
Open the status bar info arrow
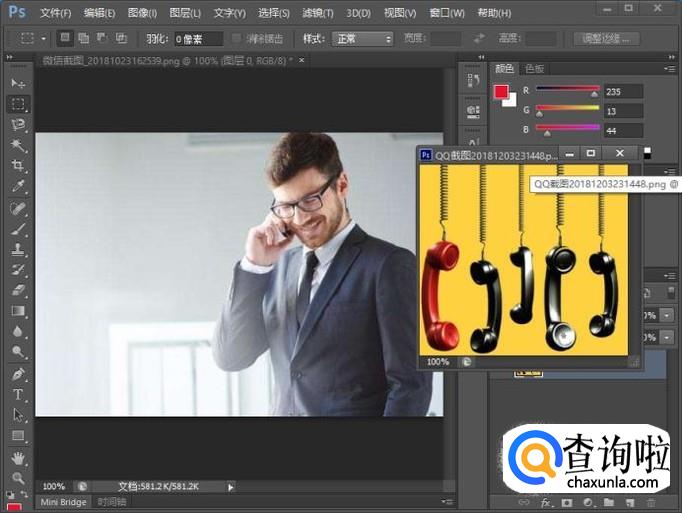231,487
